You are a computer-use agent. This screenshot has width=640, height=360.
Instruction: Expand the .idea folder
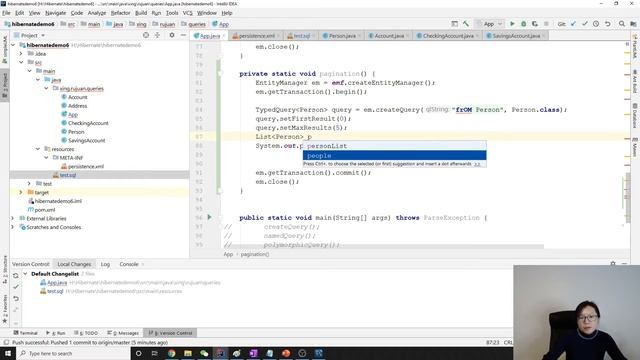(21, 53)
